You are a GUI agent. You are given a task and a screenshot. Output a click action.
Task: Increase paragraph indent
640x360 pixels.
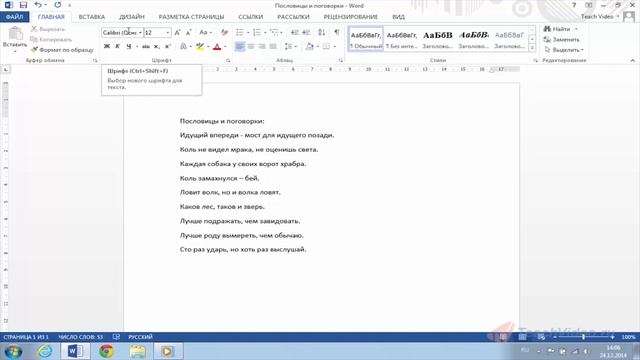pyautogui.click(x=306, y=32)
